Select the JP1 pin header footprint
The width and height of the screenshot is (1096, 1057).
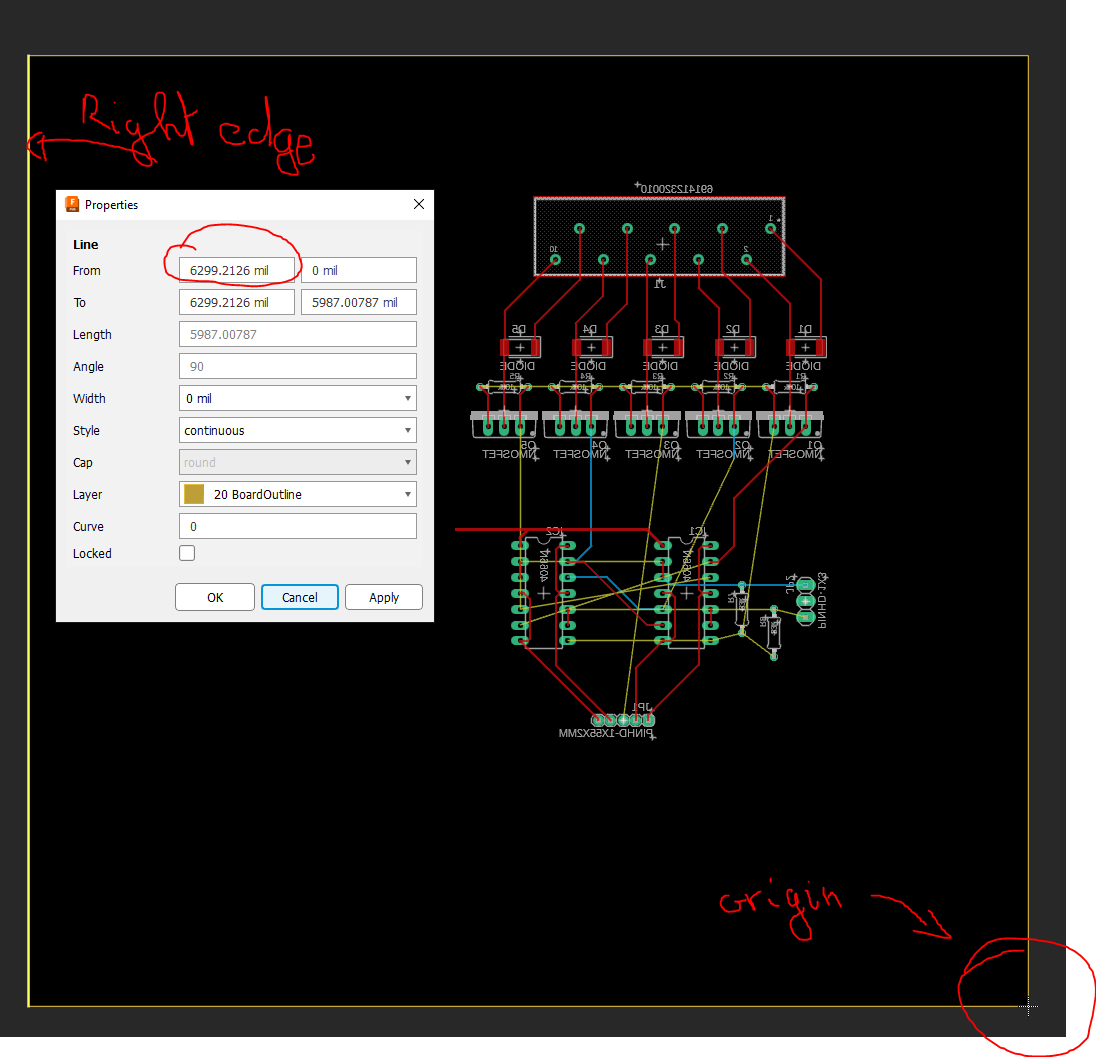tap(622, 719)
